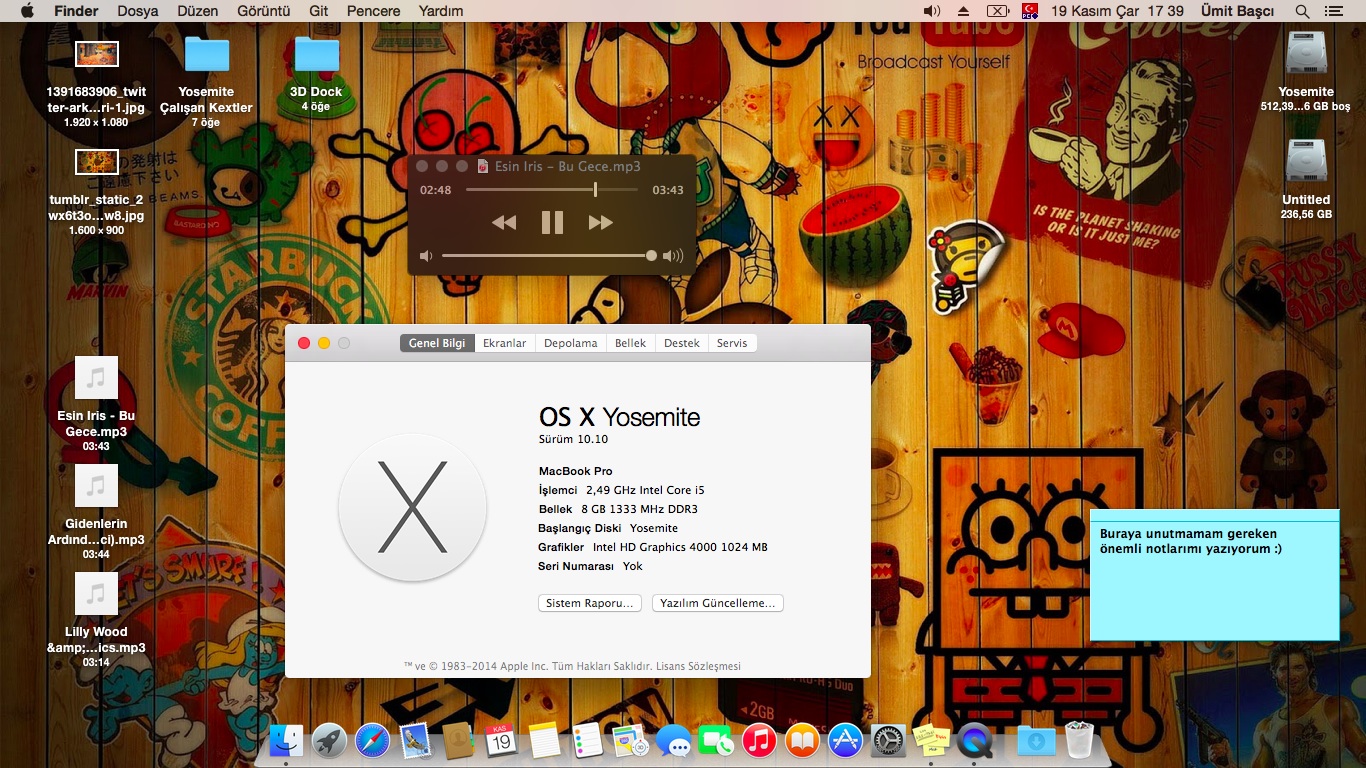Select Esin Iris - Bu Gece.mp3 desktop file
This screenshot has height=768, width=1366.
tap(96, 378)
